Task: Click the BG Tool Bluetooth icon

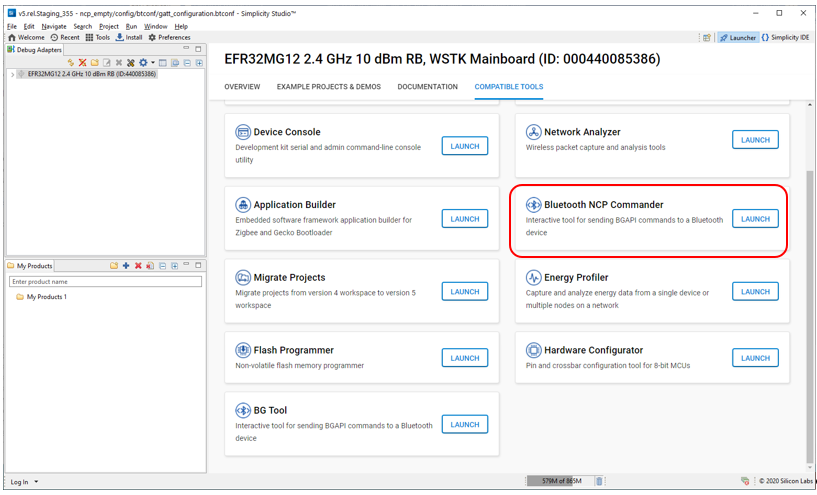Action: coord(243,410)
